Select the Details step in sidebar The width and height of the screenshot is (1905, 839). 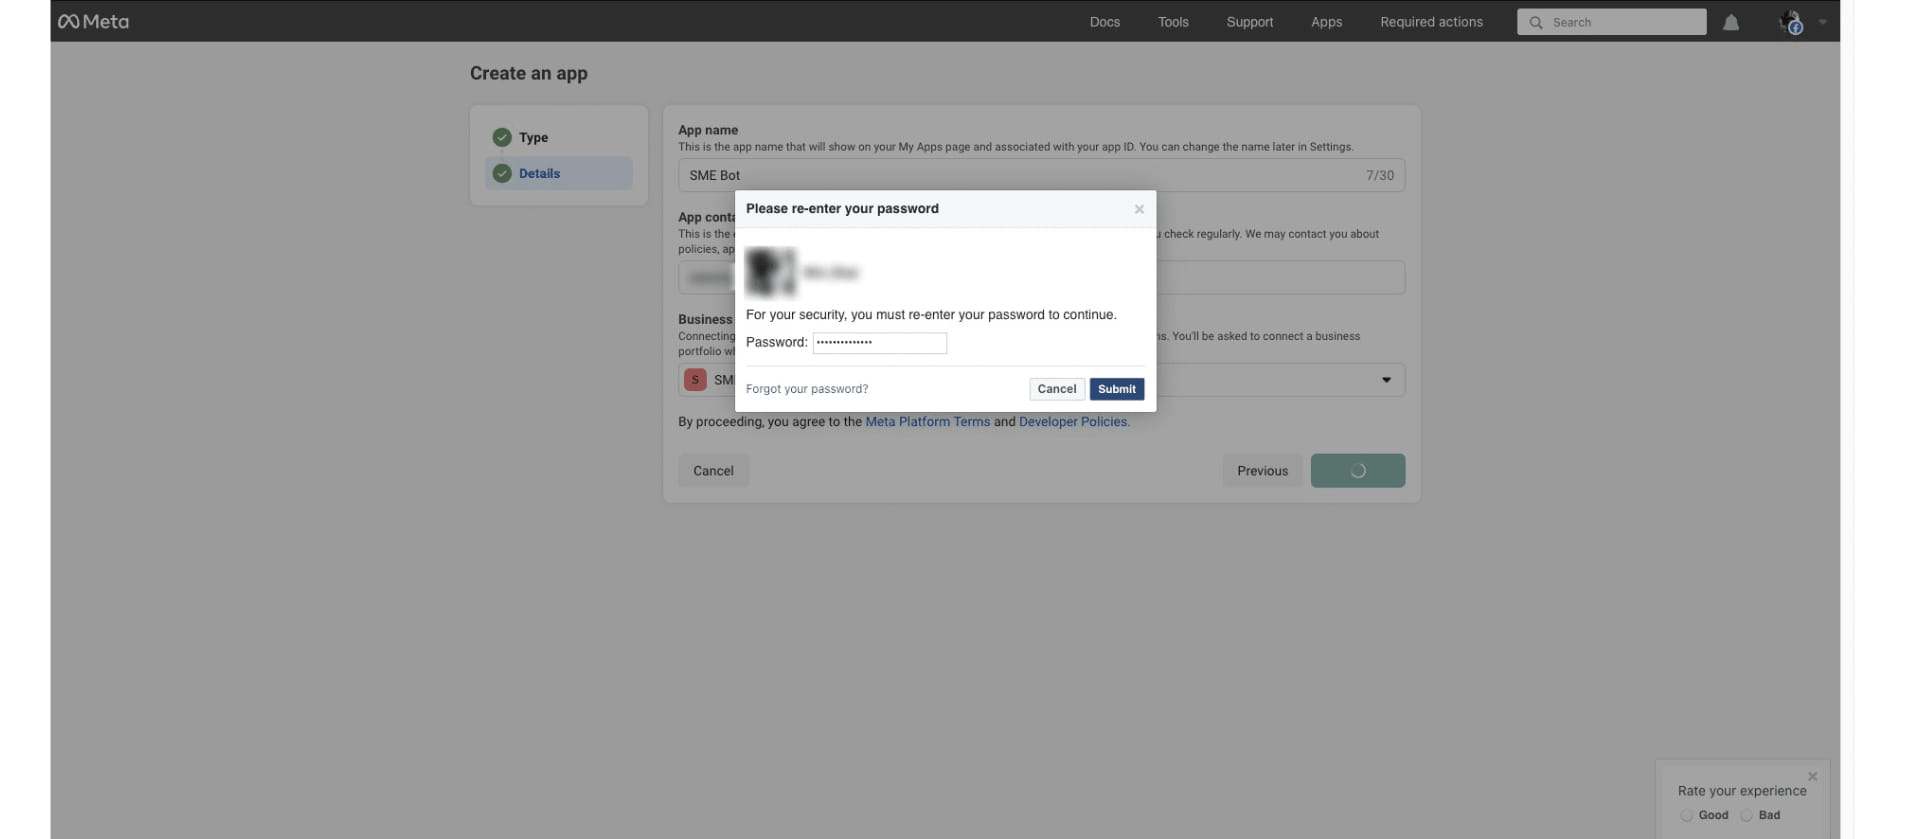pyautogui.click(x=559, y=173)
